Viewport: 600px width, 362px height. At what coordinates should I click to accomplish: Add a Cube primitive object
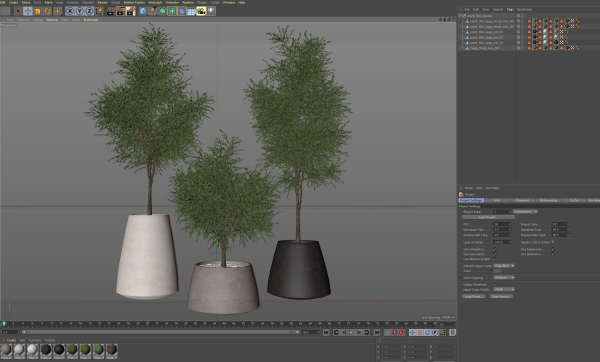[143, 11]
